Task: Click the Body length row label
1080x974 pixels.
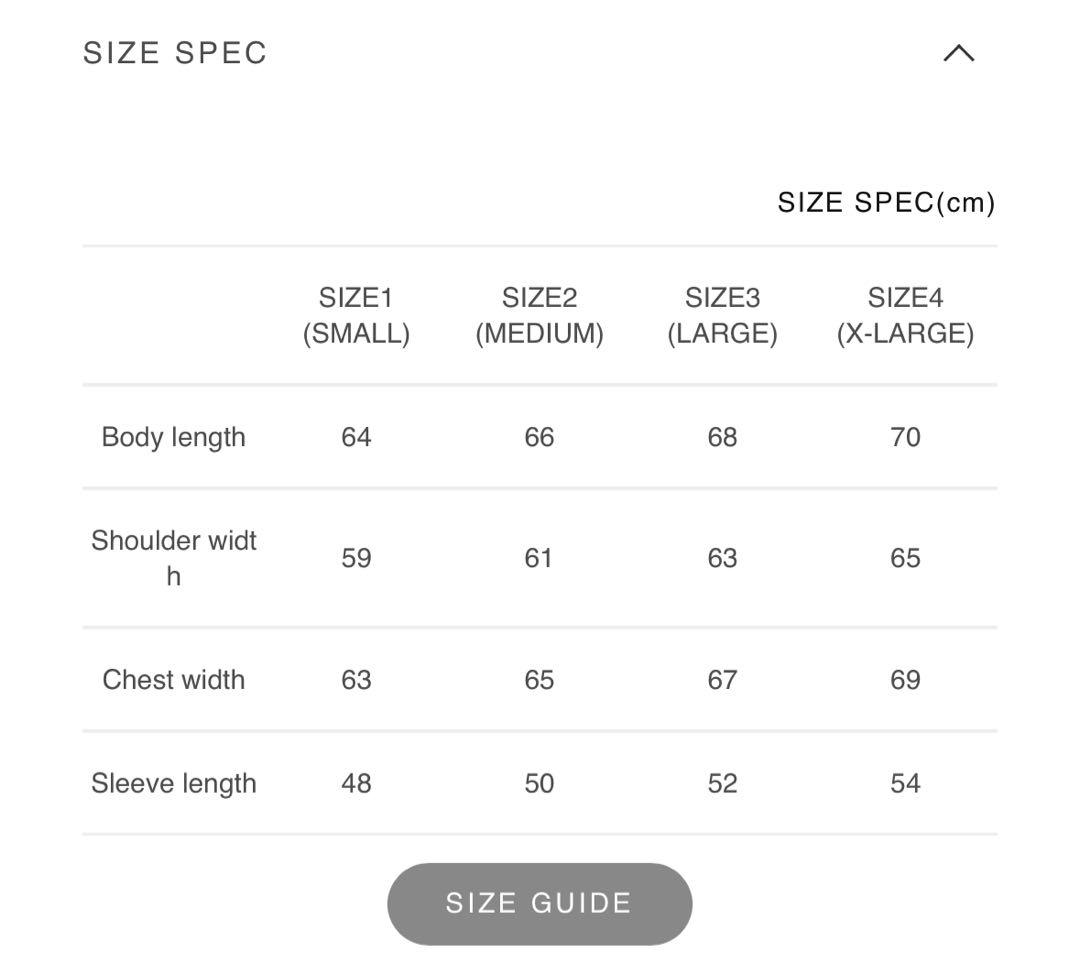Action: point(173,437)
